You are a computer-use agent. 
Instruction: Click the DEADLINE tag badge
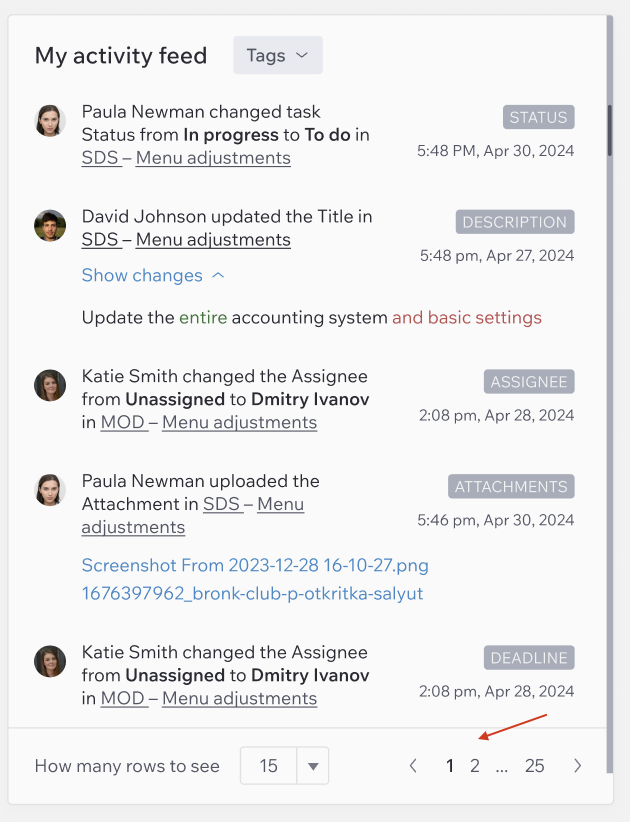(529, 658)
